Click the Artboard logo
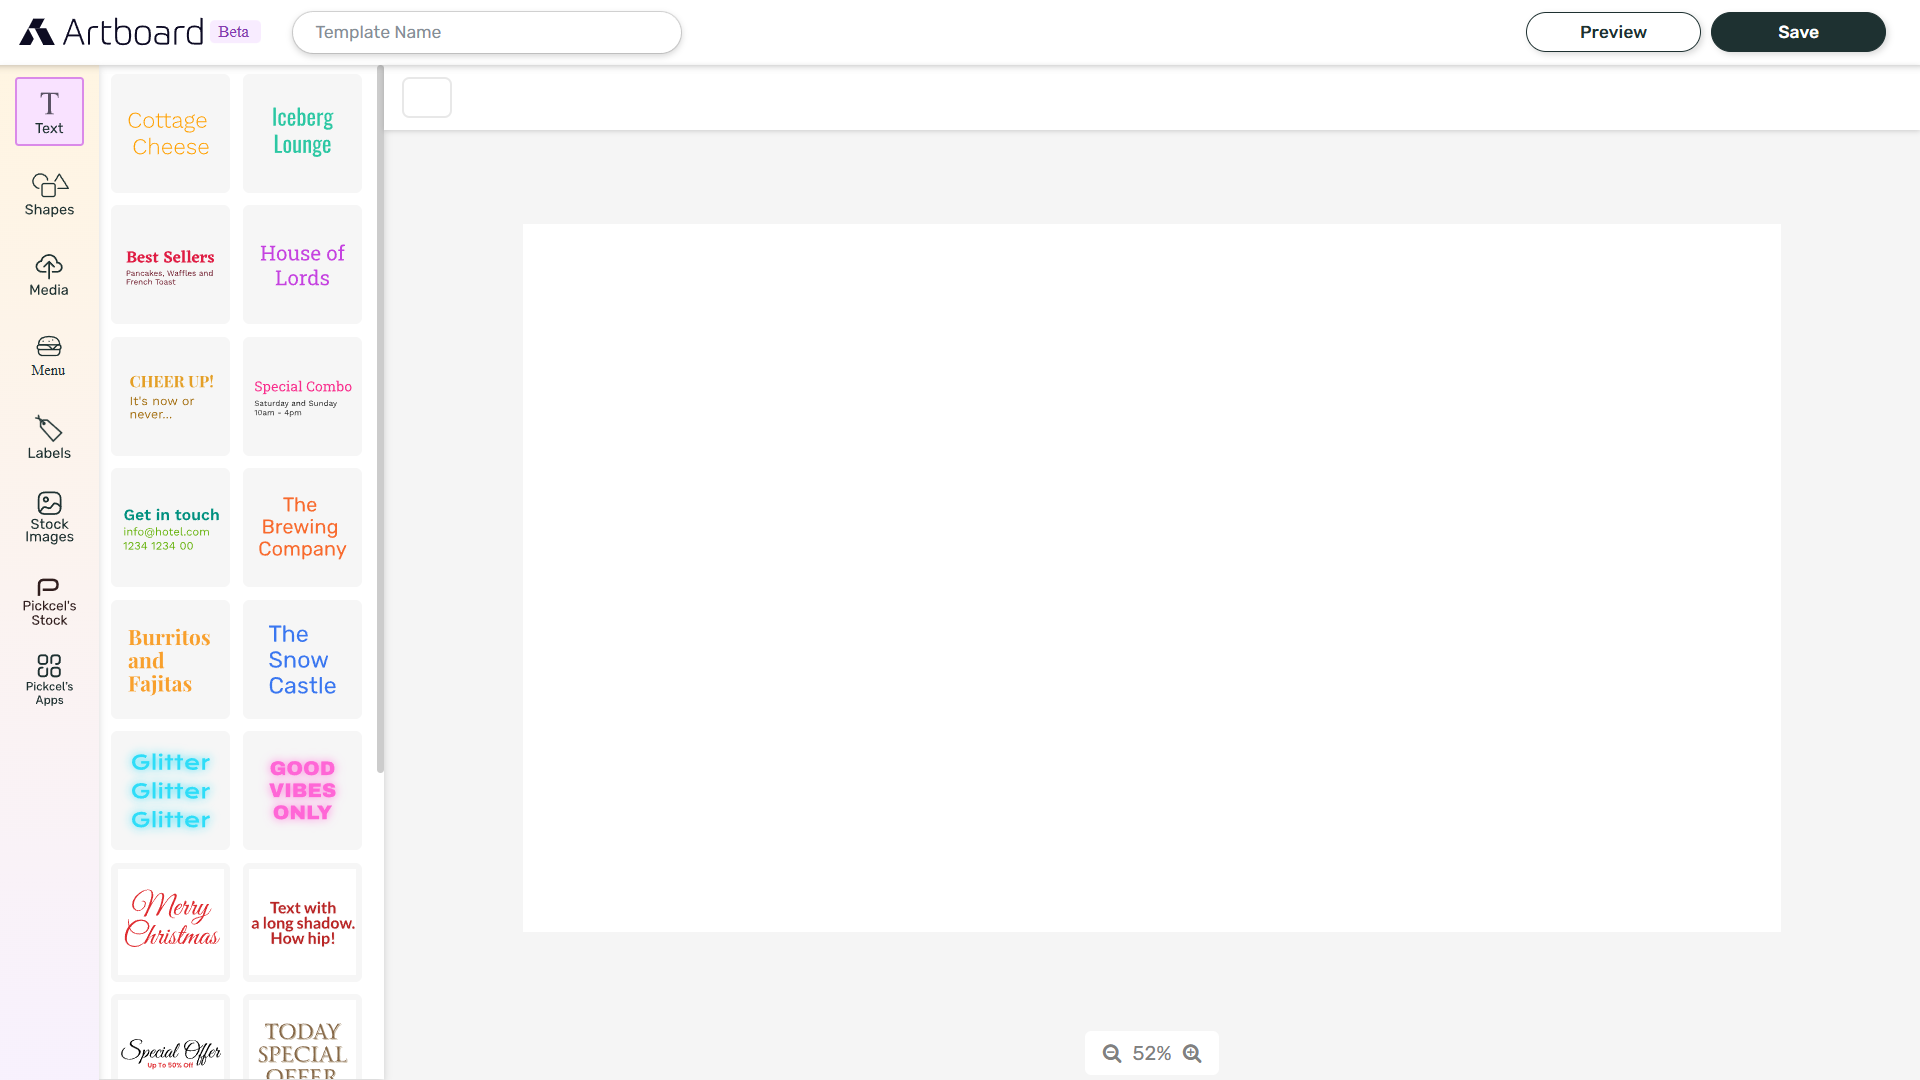The height and width of the screenshot is (1080, 1920). pyautogui.click(x=110, y=31)
